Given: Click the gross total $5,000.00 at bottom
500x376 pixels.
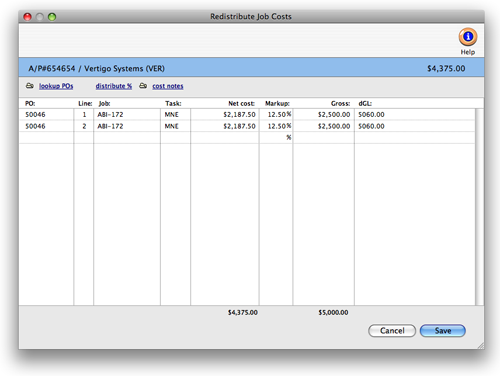Looking at the screenshot, I should (333, 312).
